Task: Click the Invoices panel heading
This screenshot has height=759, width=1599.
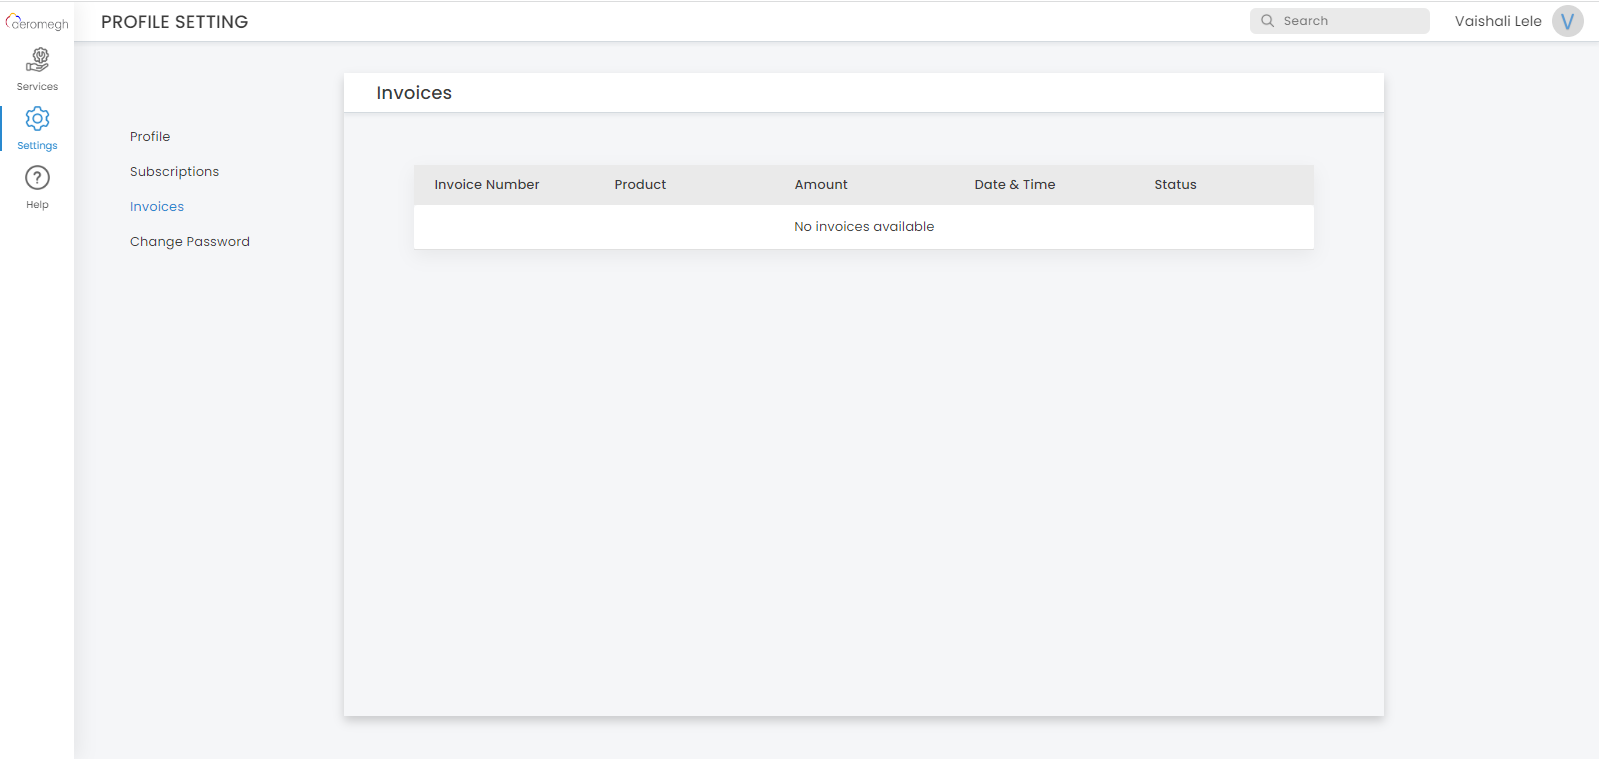Action: [x=414, y=93]
